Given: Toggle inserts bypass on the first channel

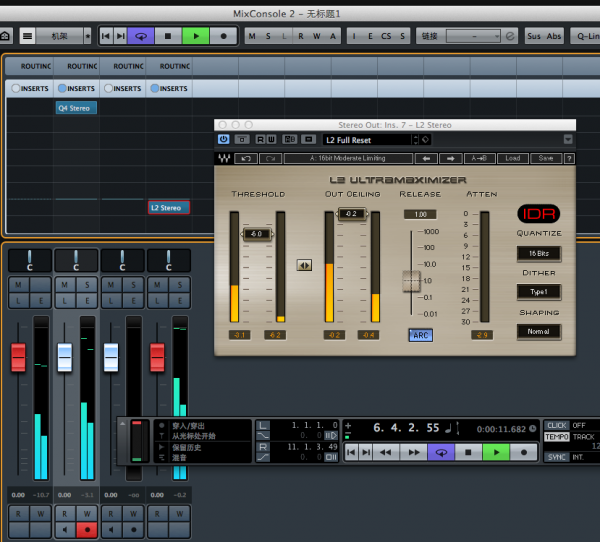Looking at the screenshot, I should [16, 88].
